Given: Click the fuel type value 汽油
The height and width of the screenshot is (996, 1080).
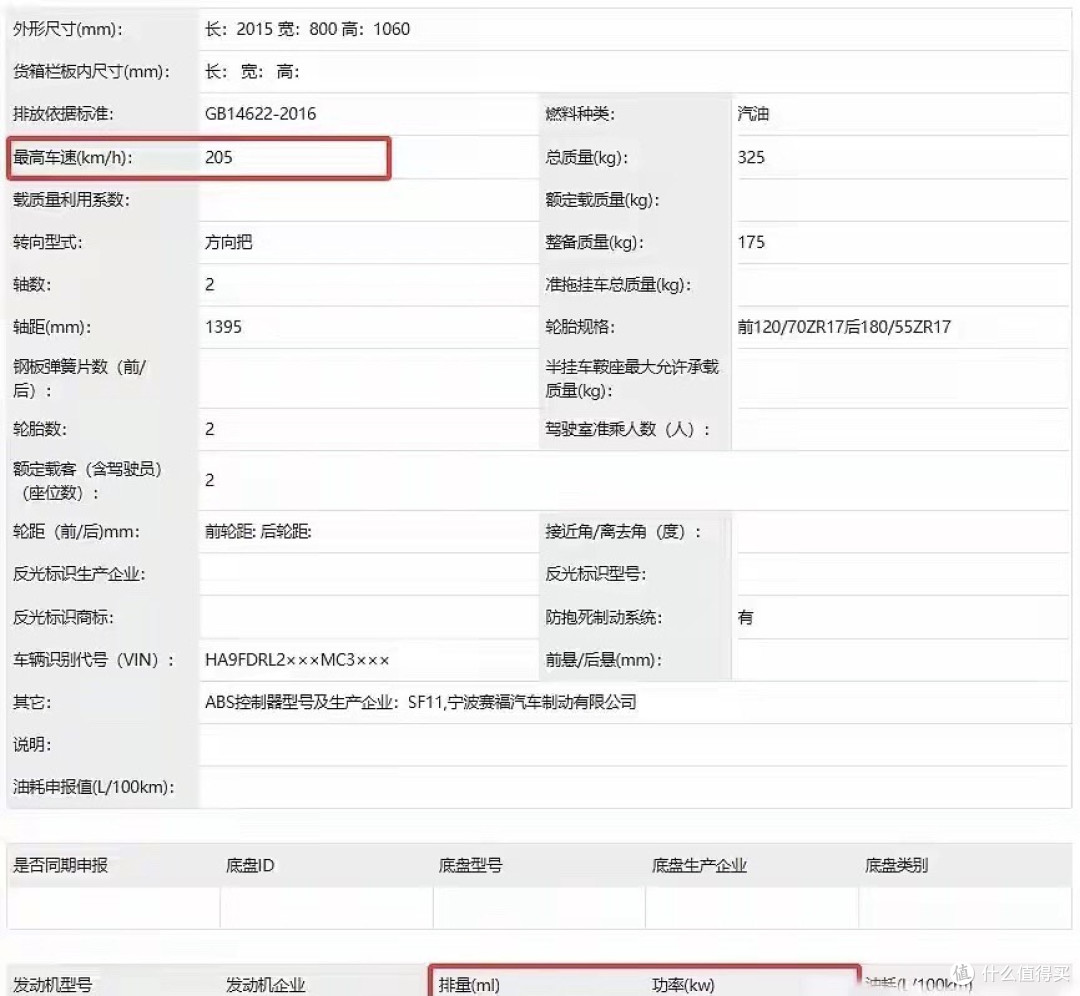Looking at the screenshot, I should [x=753, y=114].
